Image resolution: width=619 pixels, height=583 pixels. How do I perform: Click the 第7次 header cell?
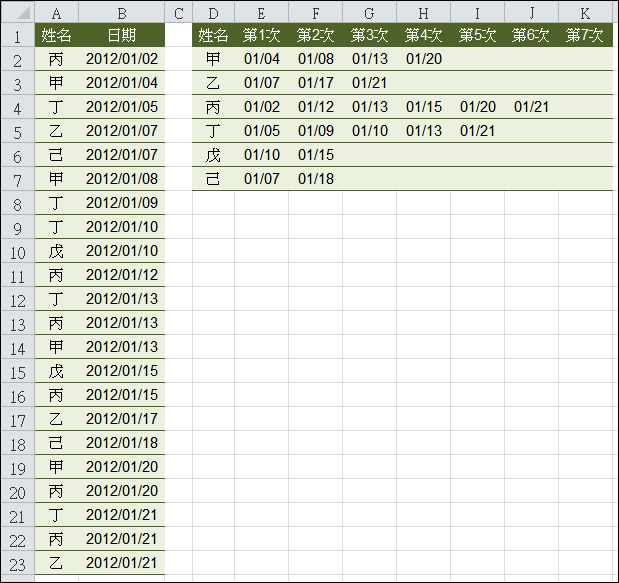point(585,35)
